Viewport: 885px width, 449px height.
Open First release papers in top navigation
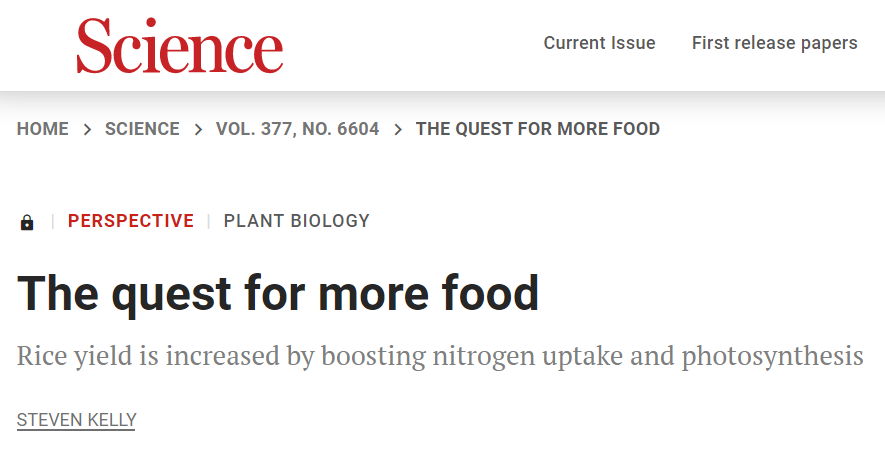tap(774, 43)
